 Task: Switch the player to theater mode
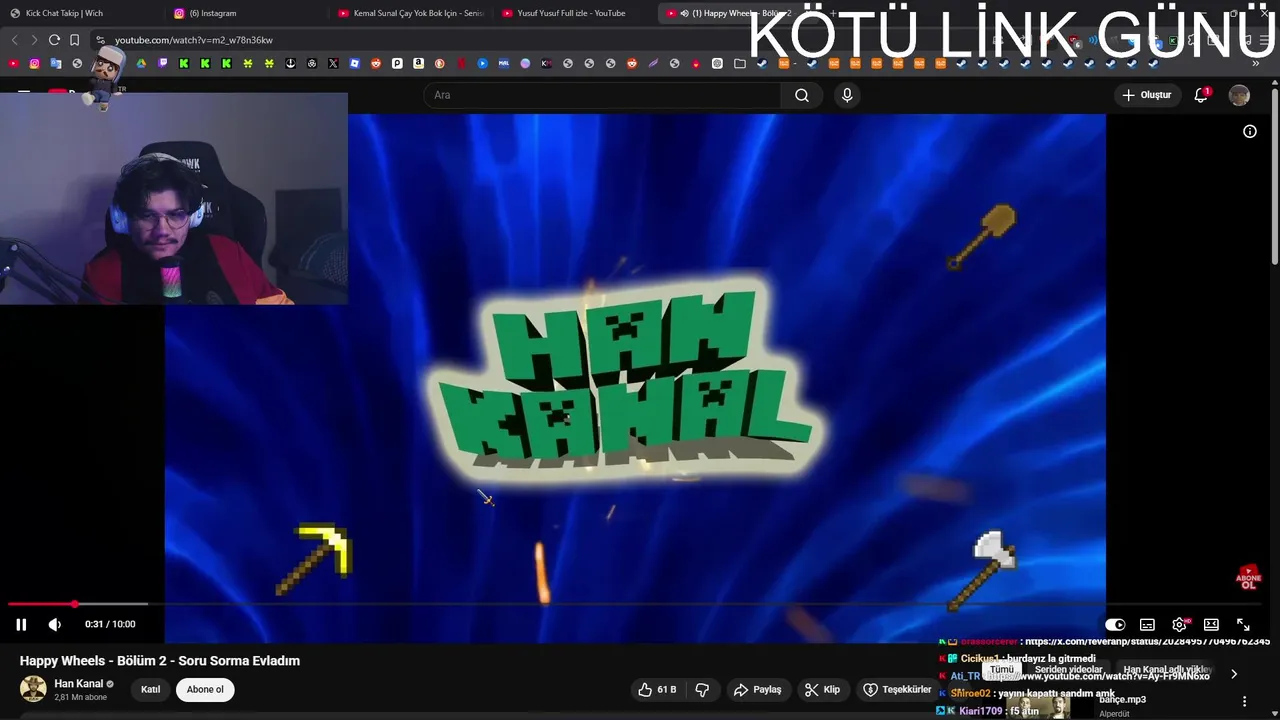1211,624
